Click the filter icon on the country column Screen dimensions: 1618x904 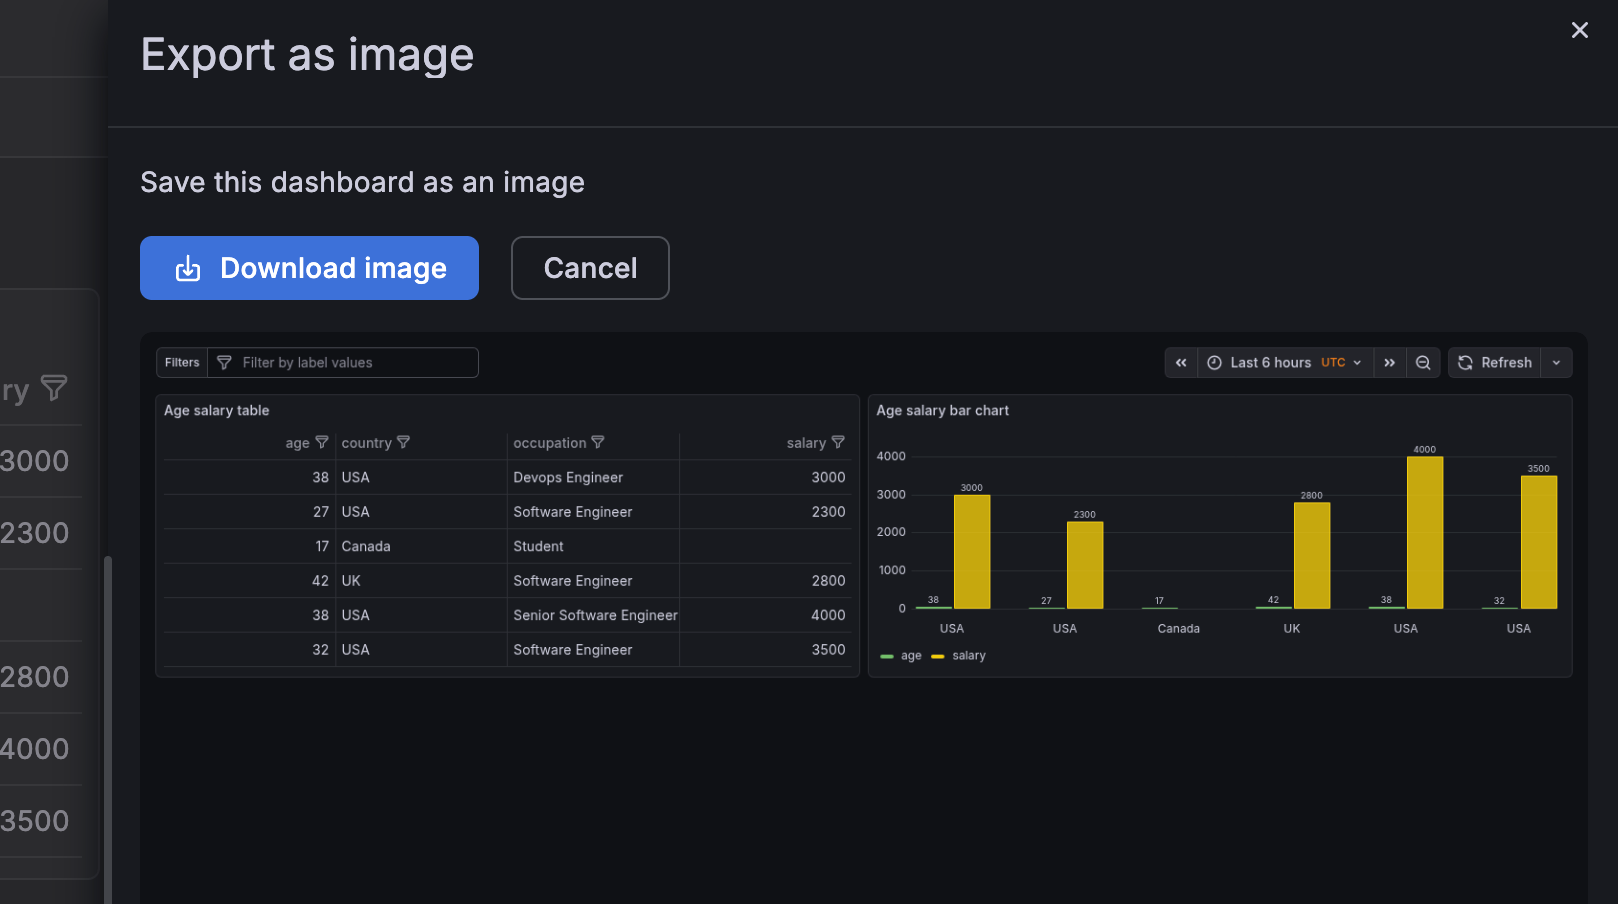click(x=404, y=442)
